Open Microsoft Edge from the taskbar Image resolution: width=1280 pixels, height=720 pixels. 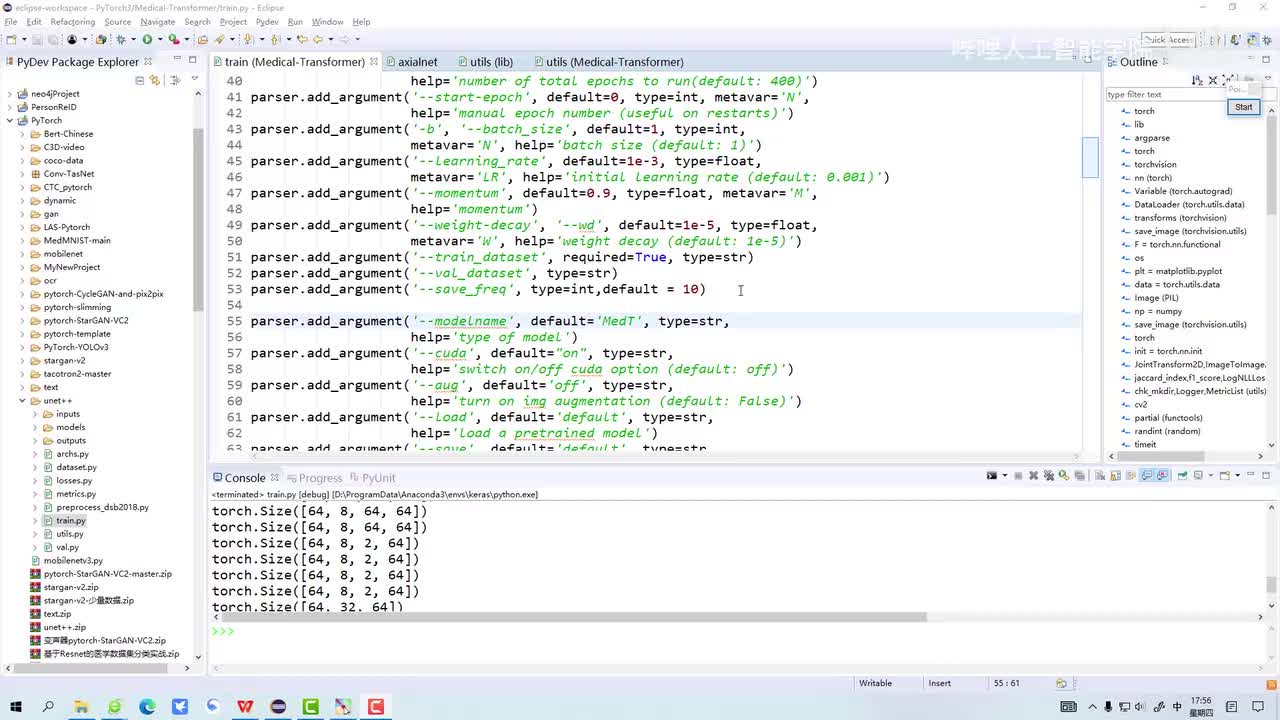pyautogui.click(x=147, y=707)
